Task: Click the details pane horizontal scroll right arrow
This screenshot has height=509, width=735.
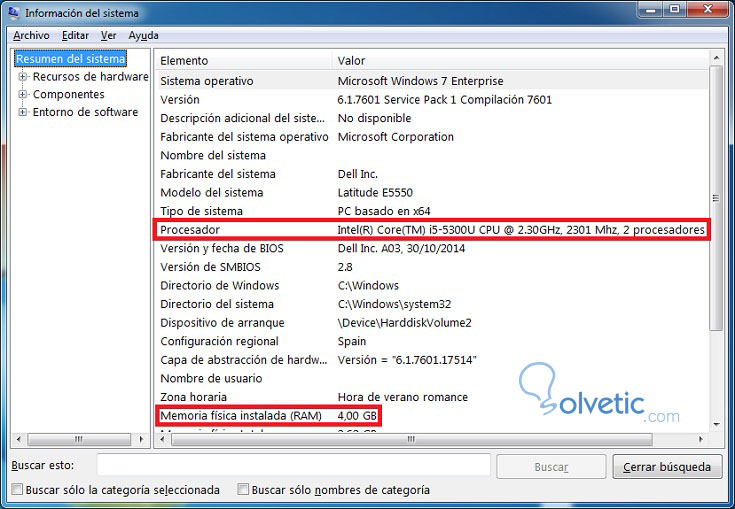Action: coord(701,440)
